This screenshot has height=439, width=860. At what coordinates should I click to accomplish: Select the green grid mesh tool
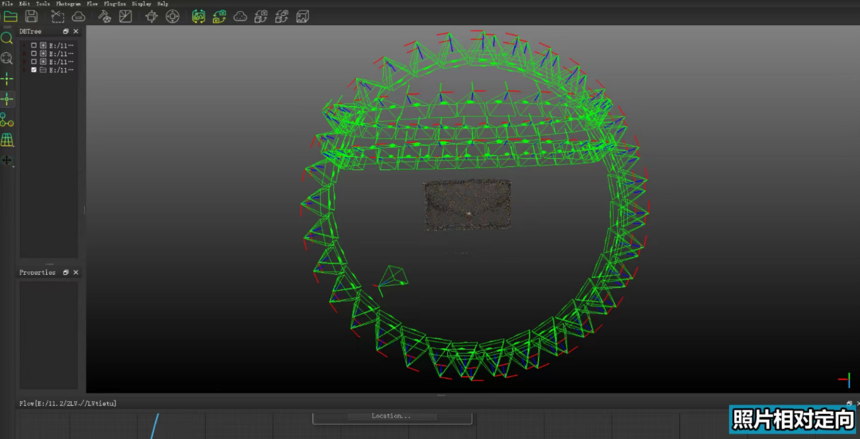tap(7, 140)
